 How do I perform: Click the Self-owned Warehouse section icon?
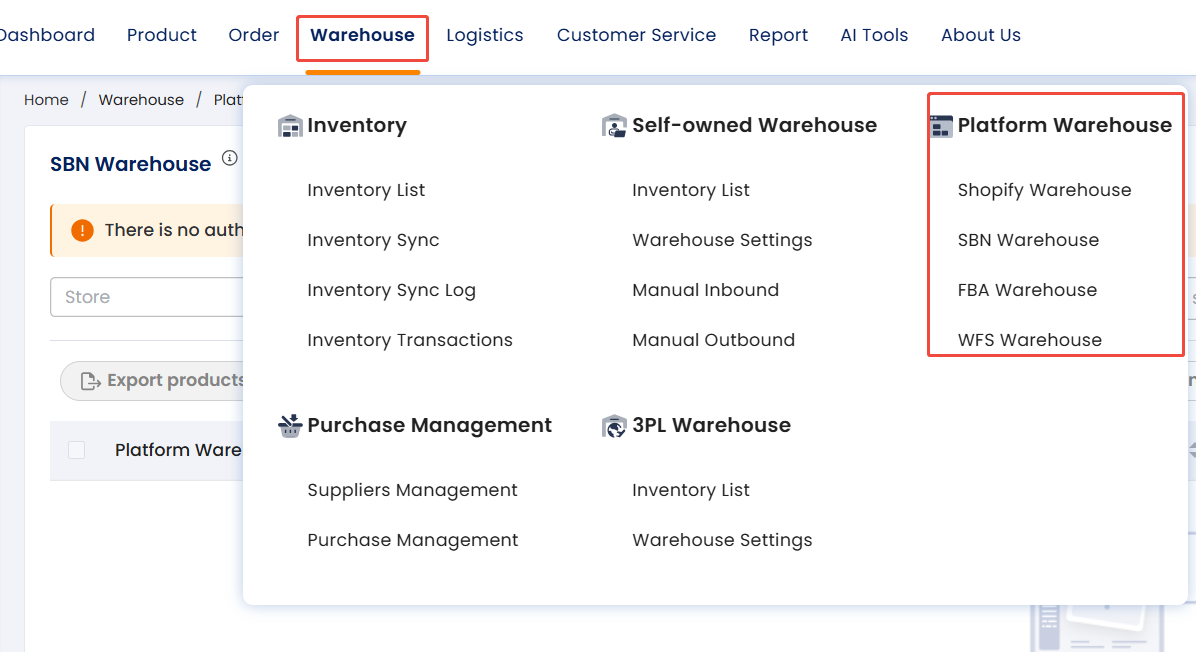[x=614, y=126]
